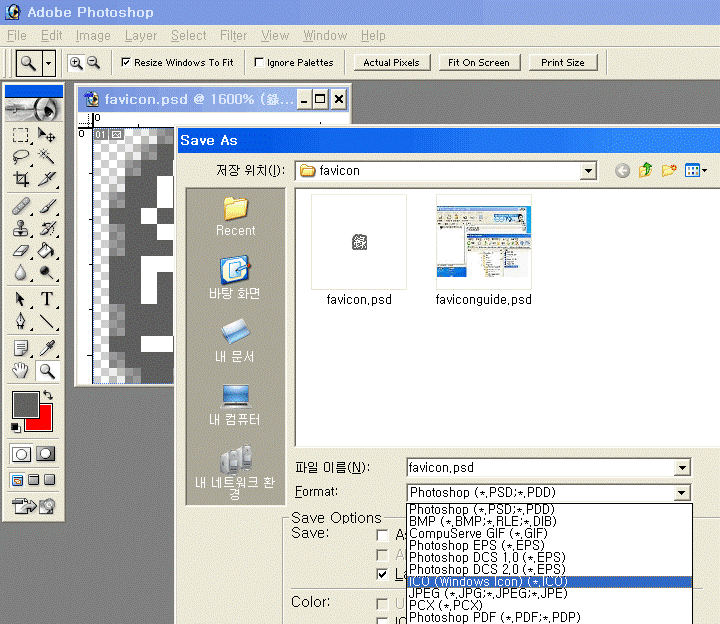This screenshot has width=720, height=624.
Task: Collapse the Format dropdown arrow
Action: click(x=682, y=493)
